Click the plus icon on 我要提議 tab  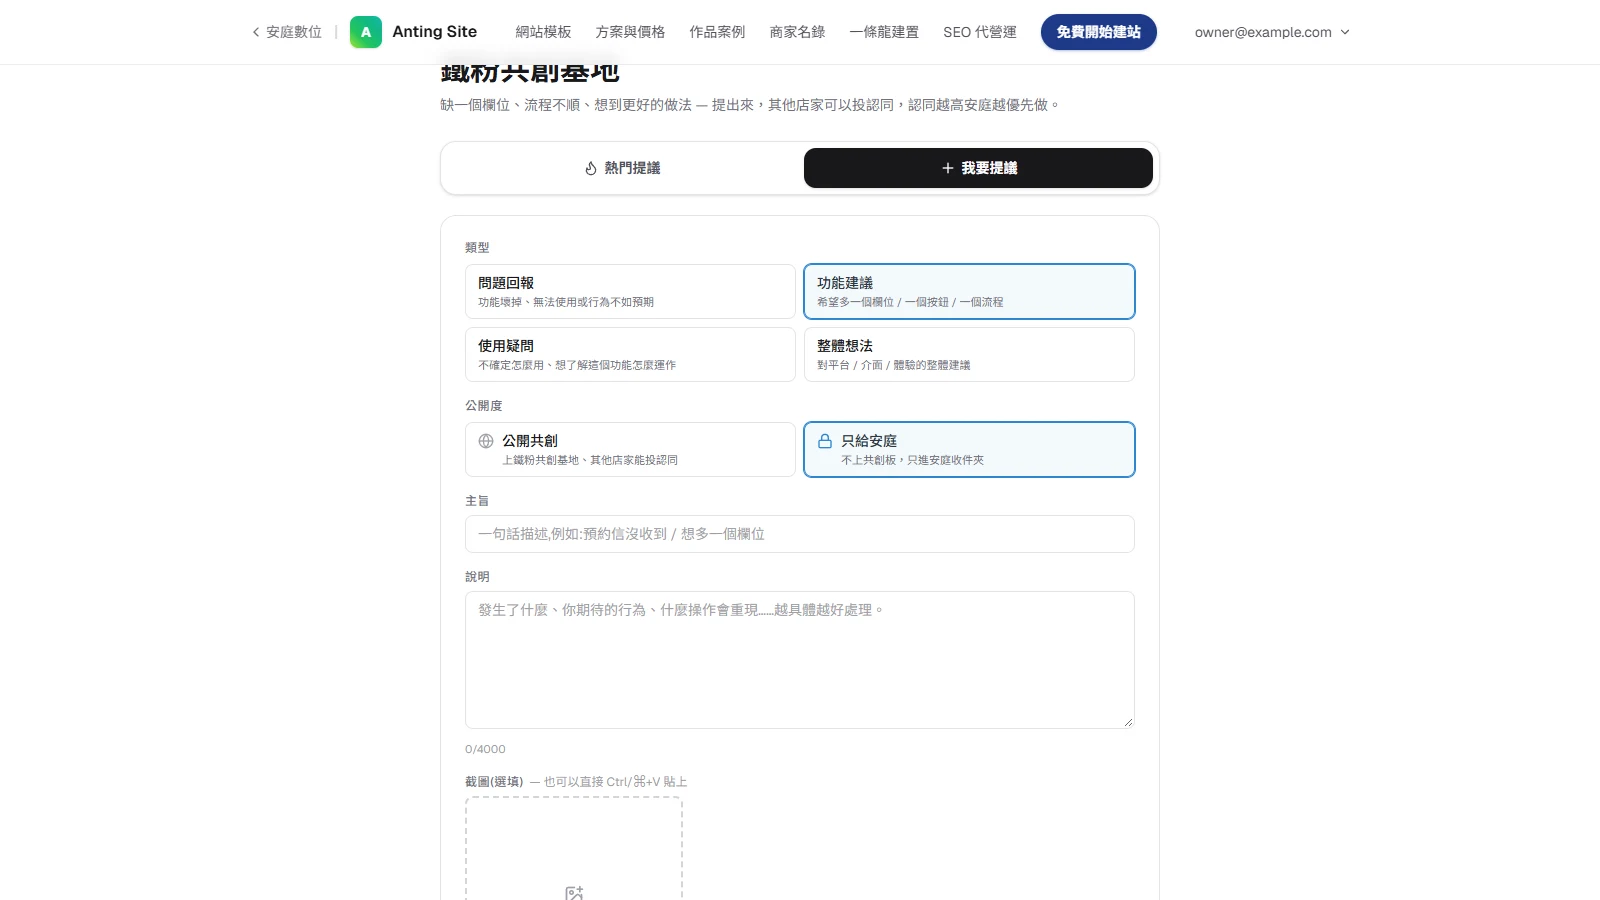pos(948,168)
